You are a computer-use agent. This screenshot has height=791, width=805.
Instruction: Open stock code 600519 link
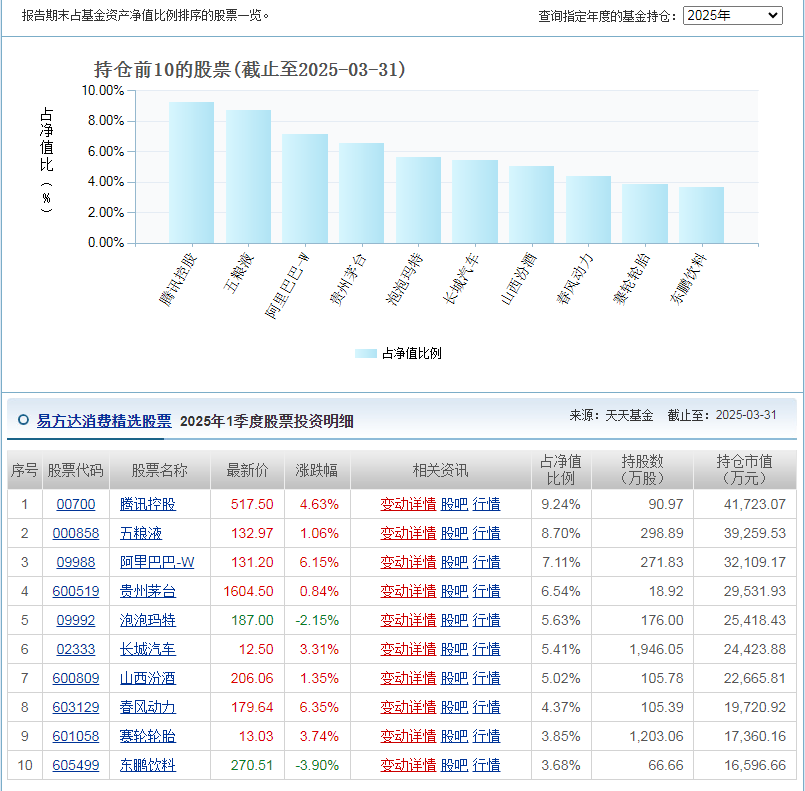[75, 591]
